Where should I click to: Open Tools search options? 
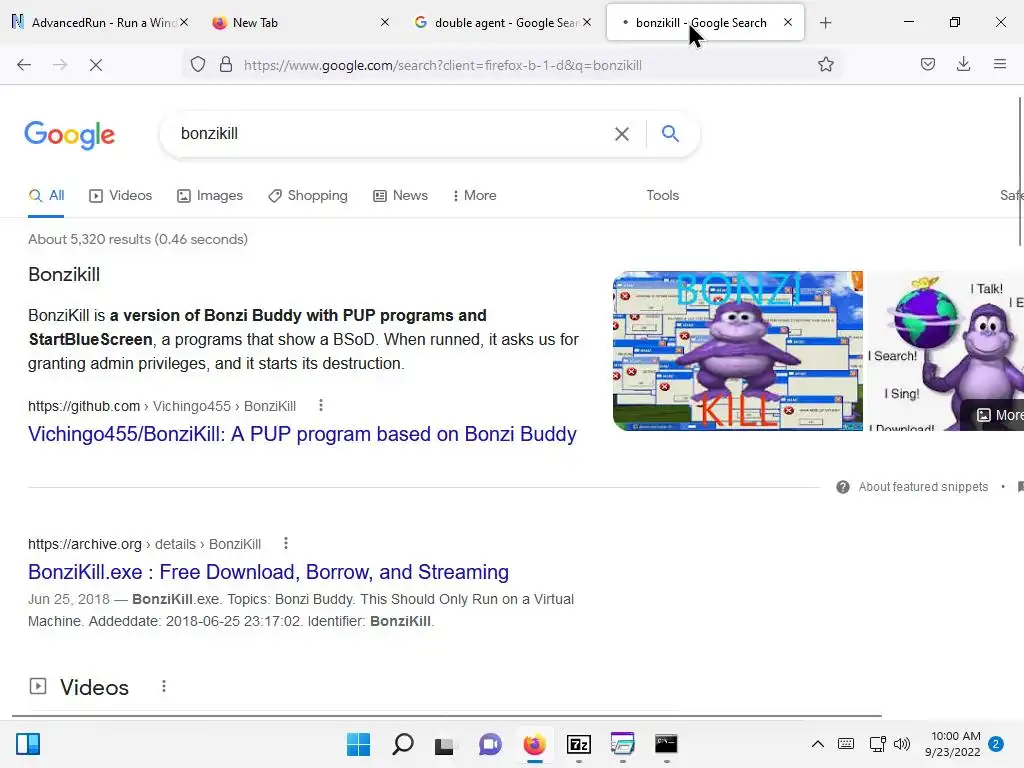662,195
